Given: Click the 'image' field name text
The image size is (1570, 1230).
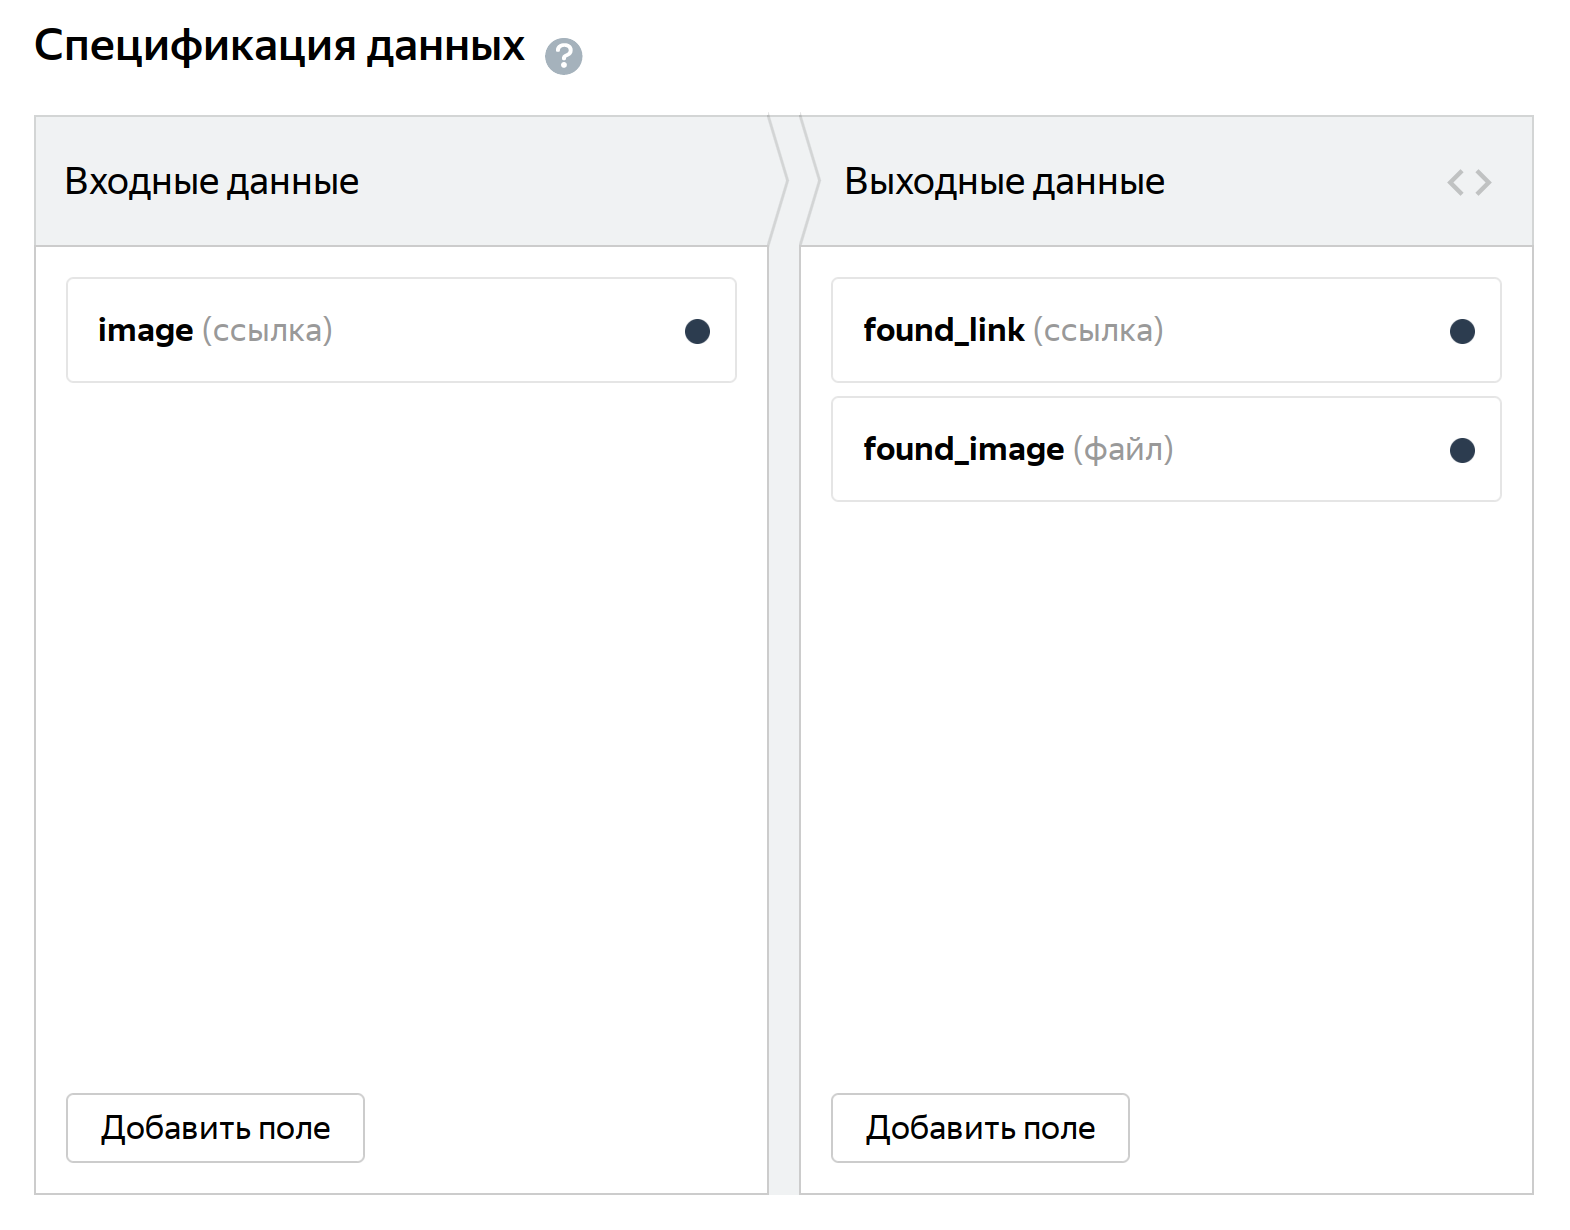Looking at the screenshot, I should (x=145, y=330).
